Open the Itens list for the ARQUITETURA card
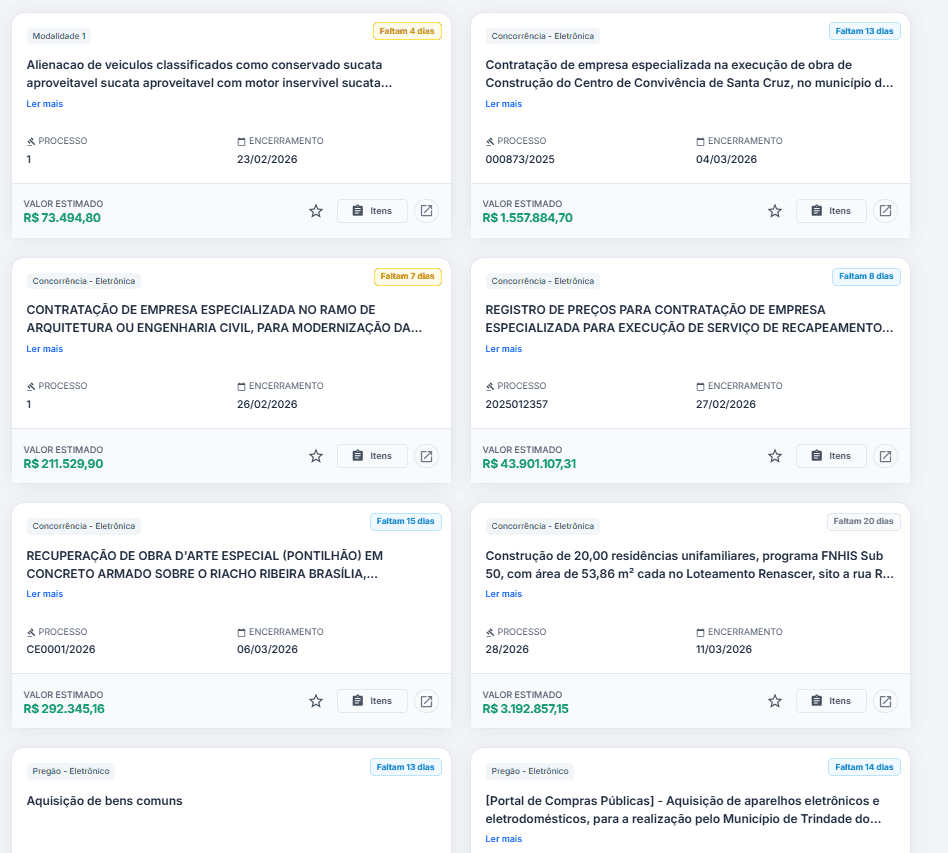This screenshot has width=948, height=853. 372,455
